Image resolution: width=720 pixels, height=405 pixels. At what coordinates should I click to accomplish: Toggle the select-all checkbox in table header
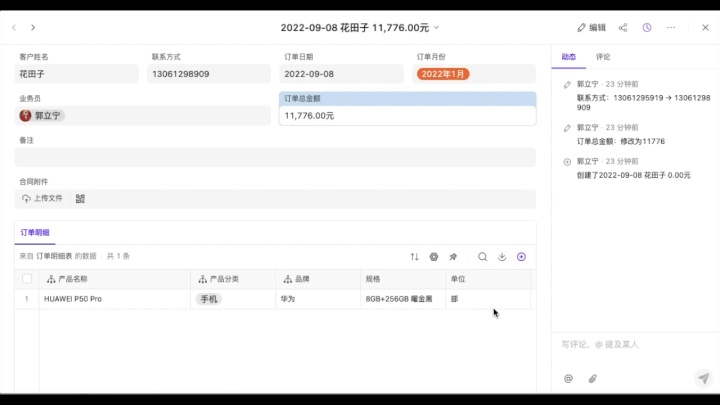[x=27, y=279]
